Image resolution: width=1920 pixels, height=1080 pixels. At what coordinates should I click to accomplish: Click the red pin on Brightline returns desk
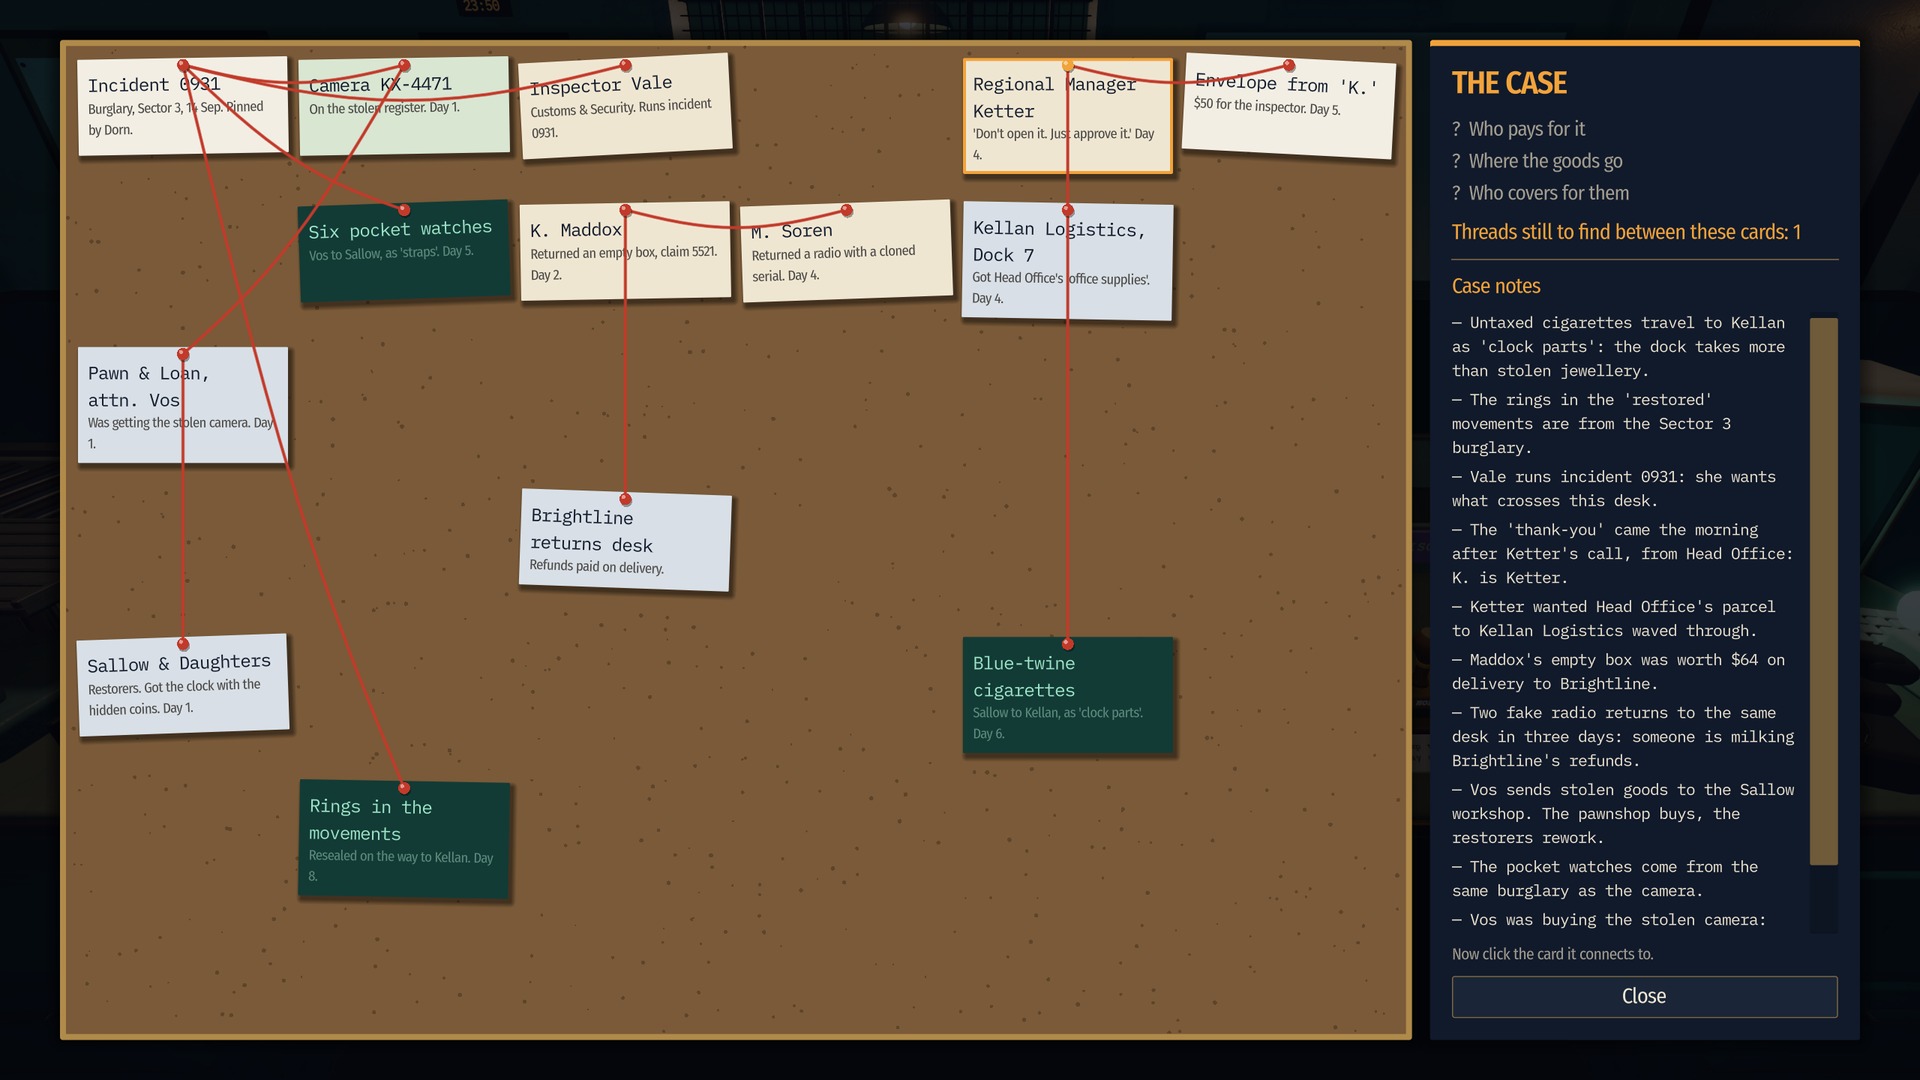pos(626,499)
